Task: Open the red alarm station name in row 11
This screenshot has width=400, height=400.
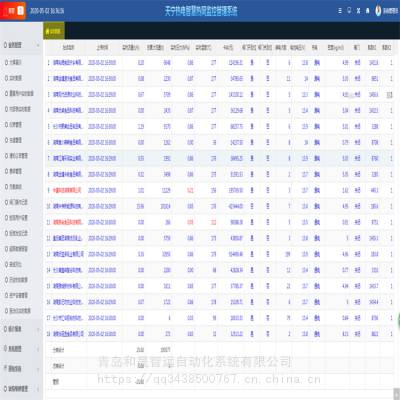Action: (68, 222)
